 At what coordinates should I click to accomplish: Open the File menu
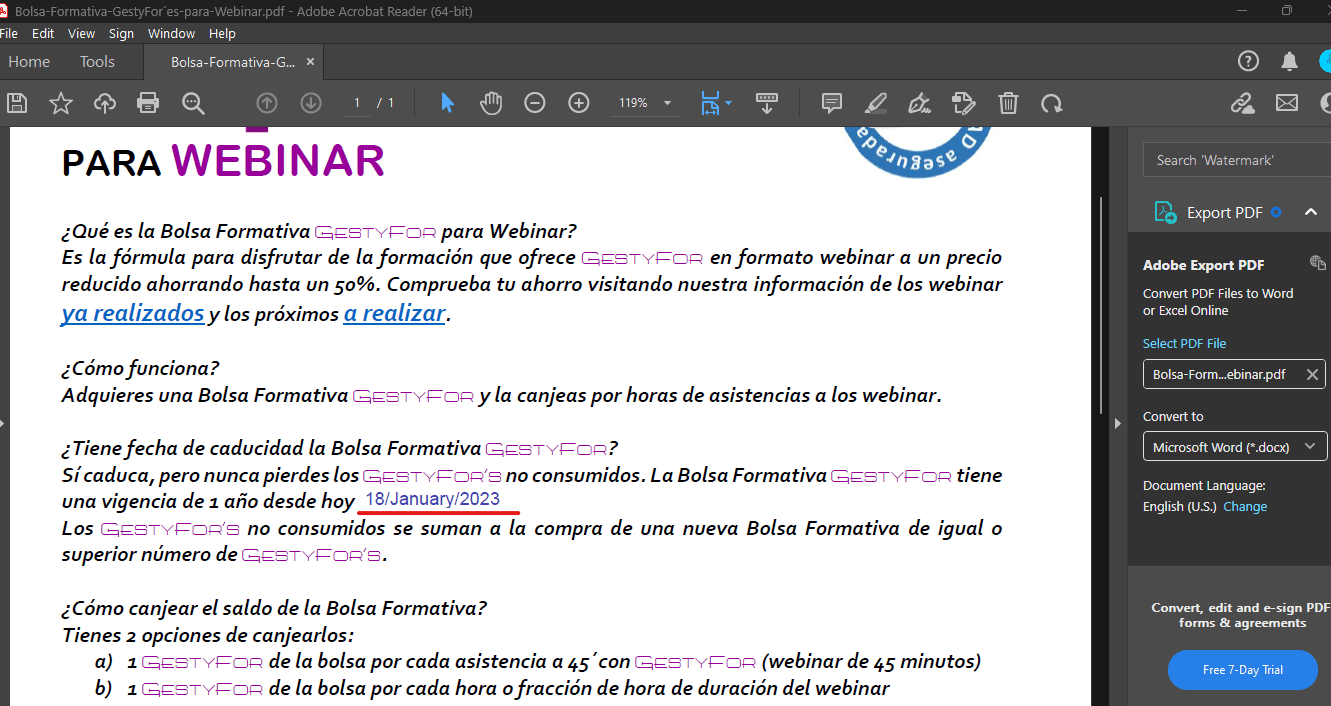click(x=9, y=33)
